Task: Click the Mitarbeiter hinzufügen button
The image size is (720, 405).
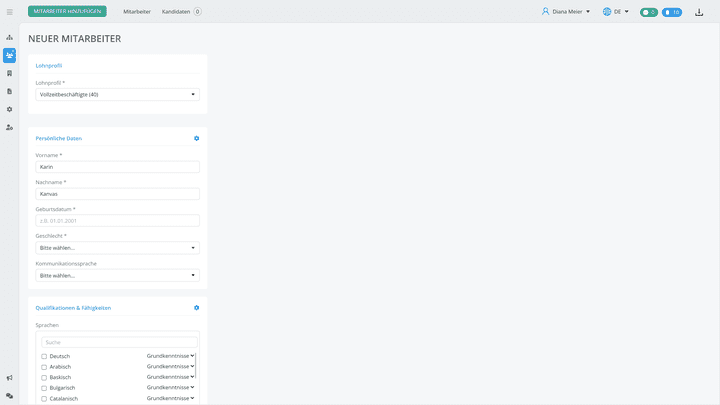Action: [68, 12]
